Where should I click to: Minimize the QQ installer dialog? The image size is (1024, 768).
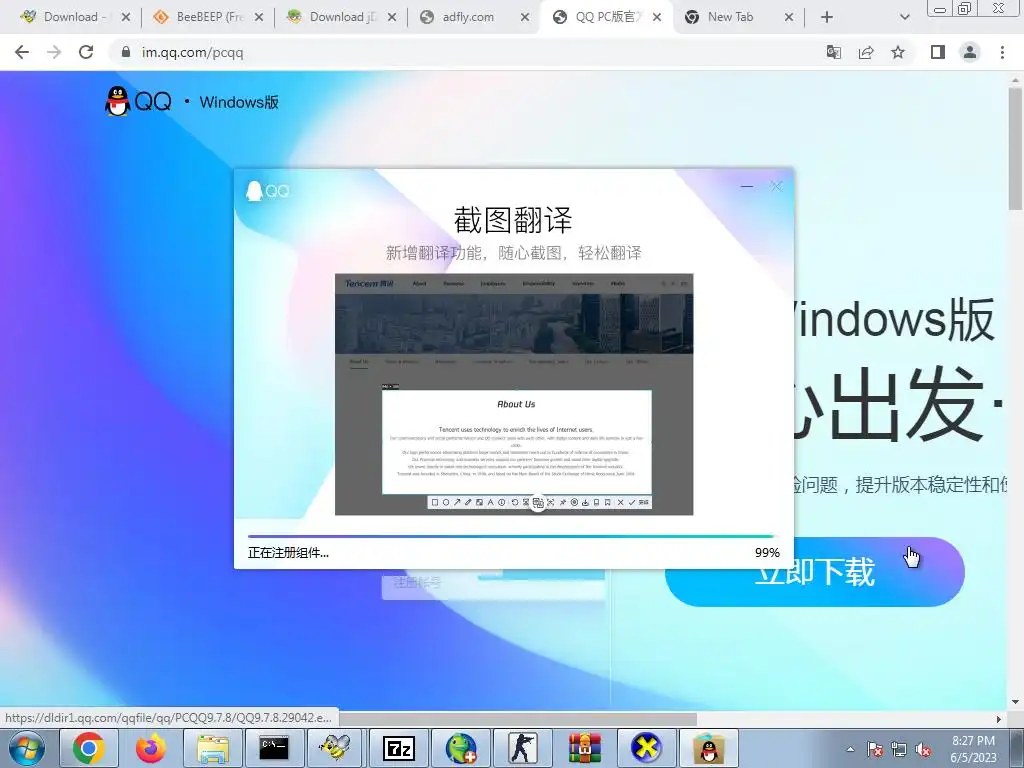click(x=747, y=187)
